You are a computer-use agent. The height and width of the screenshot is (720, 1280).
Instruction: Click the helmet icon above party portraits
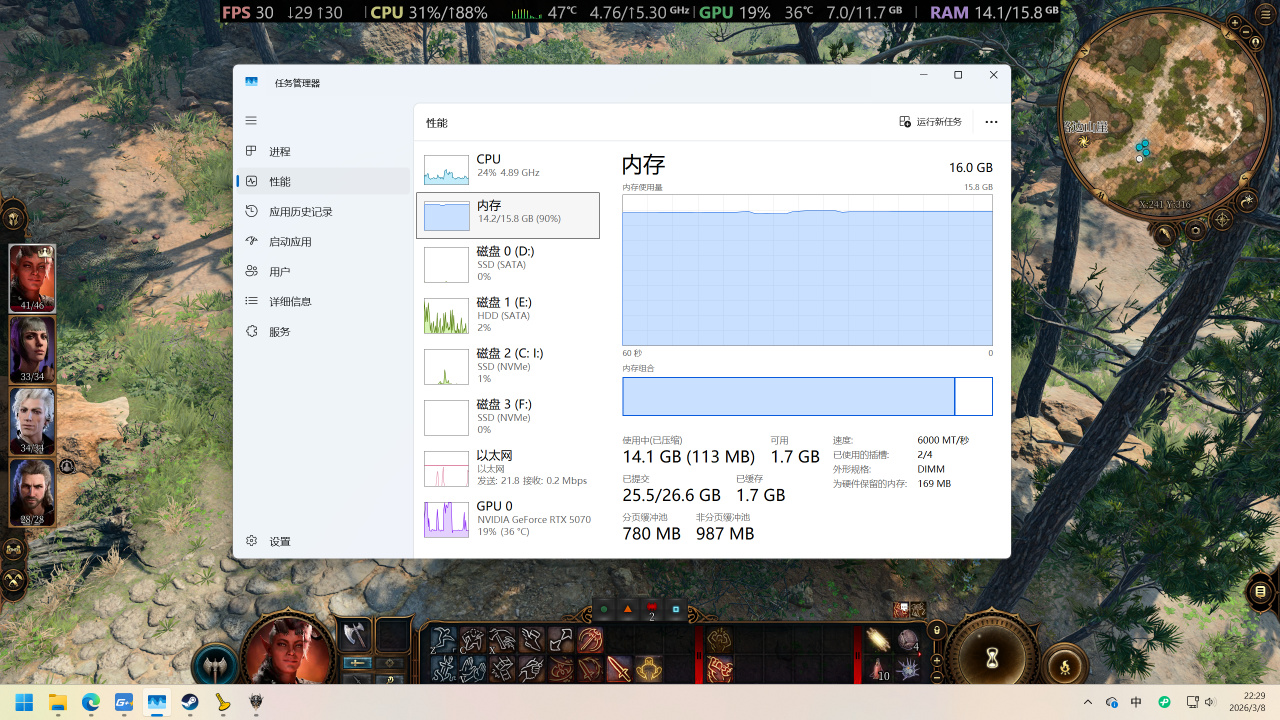tap(14, 217)
